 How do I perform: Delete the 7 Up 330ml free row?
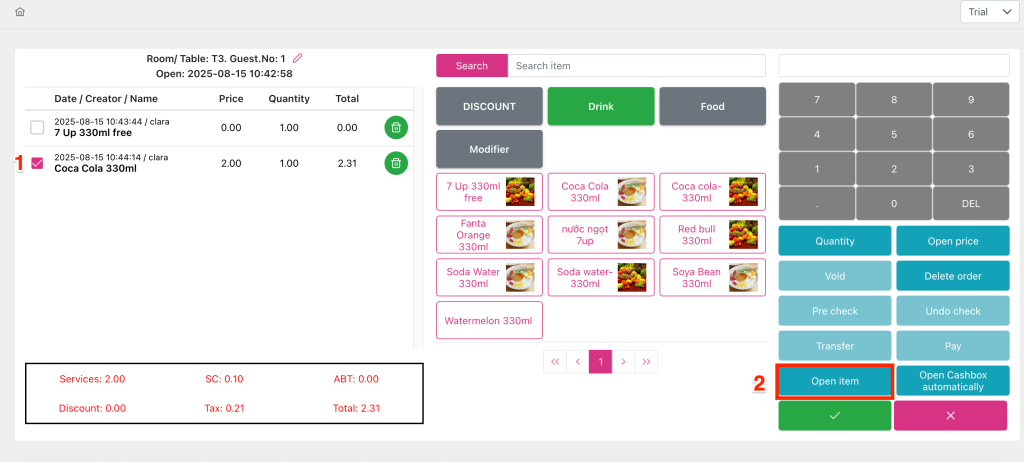click(x=396, y=127)
